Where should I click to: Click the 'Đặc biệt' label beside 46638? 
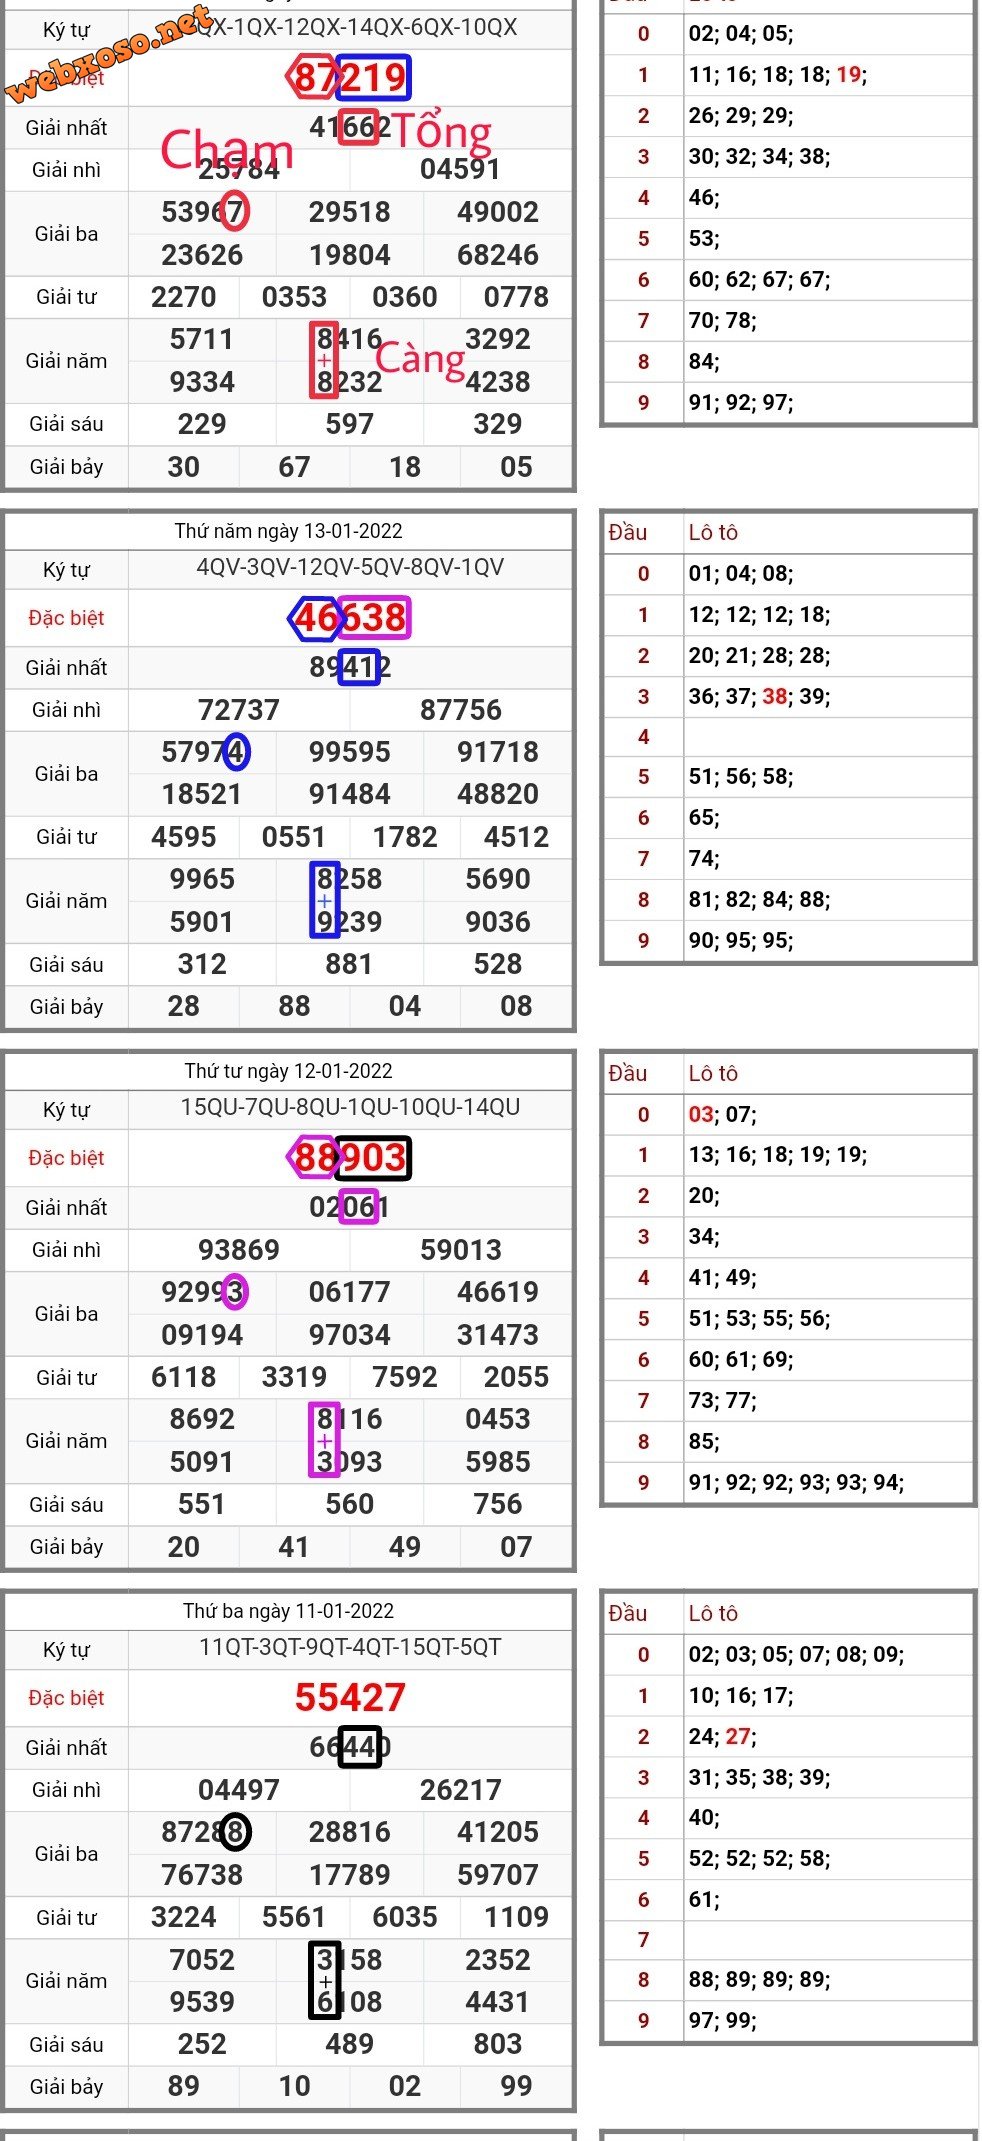click(x=66, y=618)
